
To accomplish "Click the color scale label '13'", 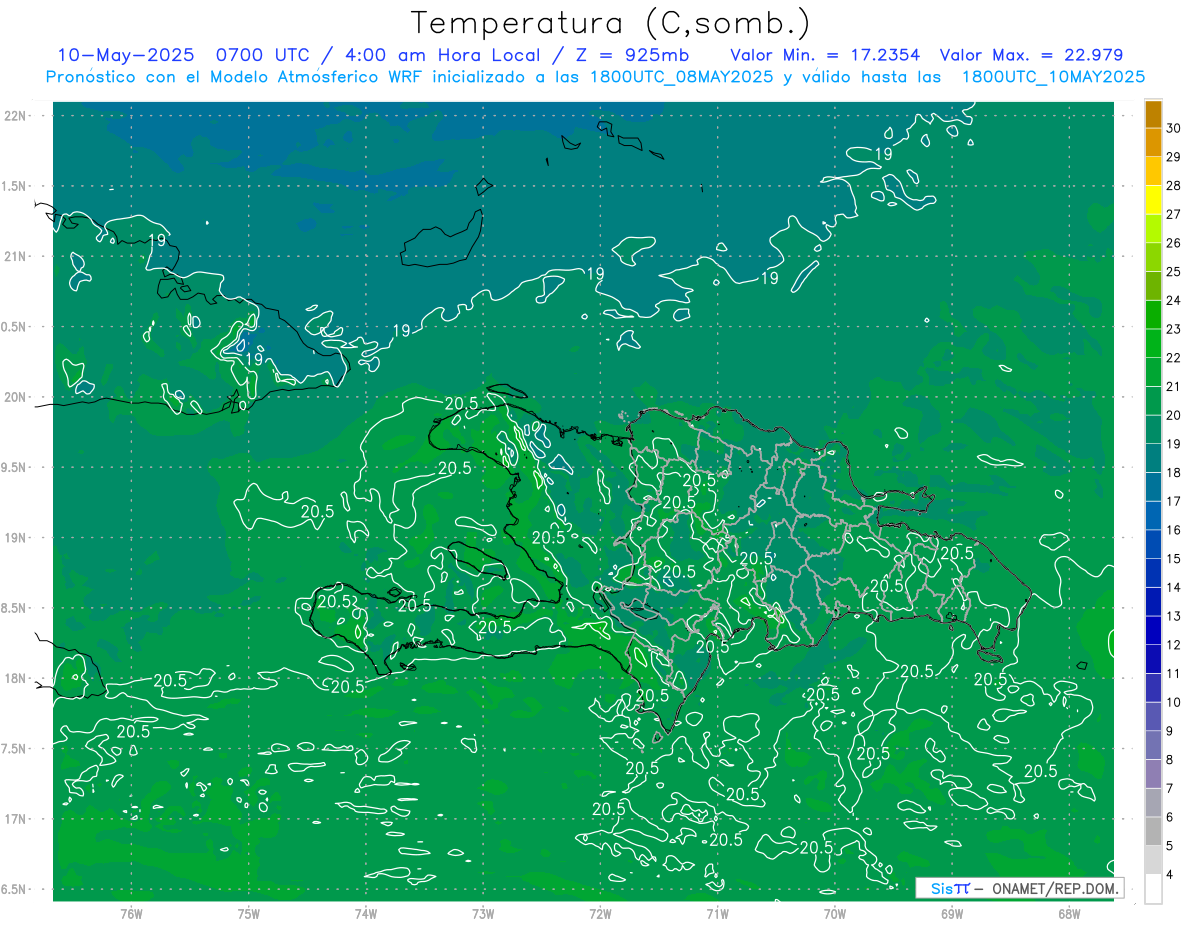I will tap(1174, 616).
